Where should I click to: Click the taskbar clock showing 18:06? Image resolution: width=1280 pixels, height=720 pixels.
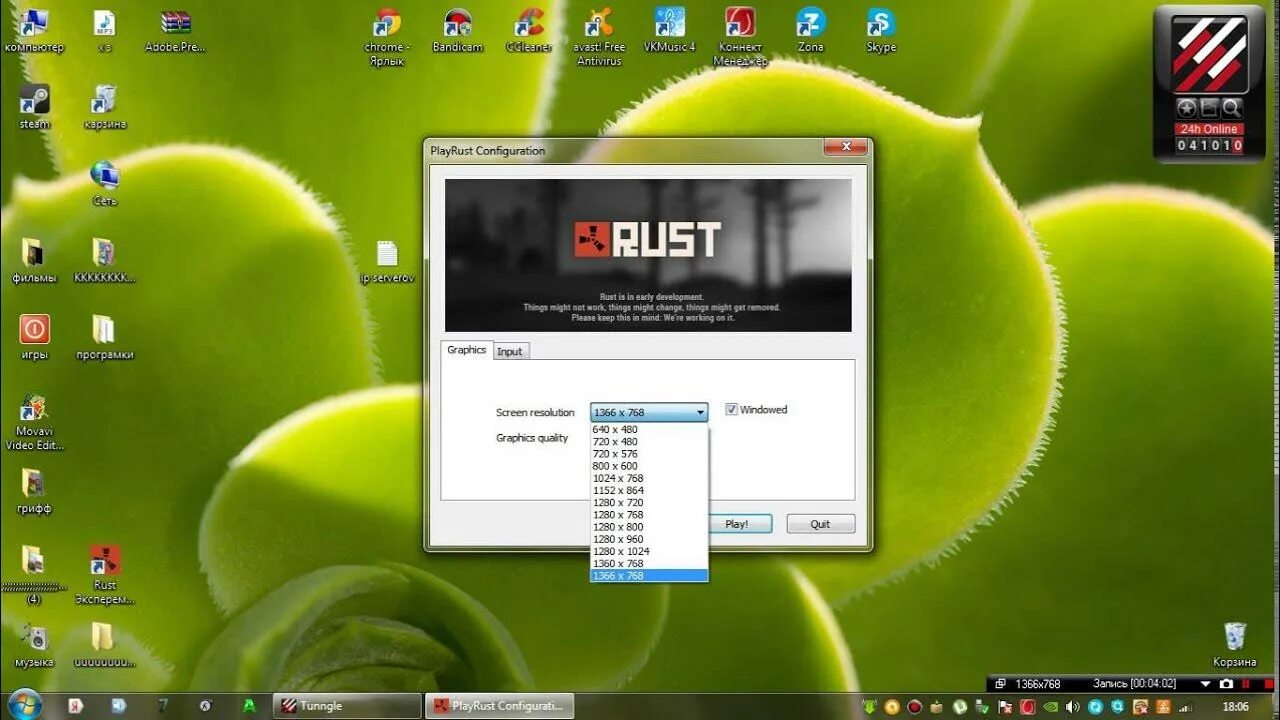[x=1236, y=707]
